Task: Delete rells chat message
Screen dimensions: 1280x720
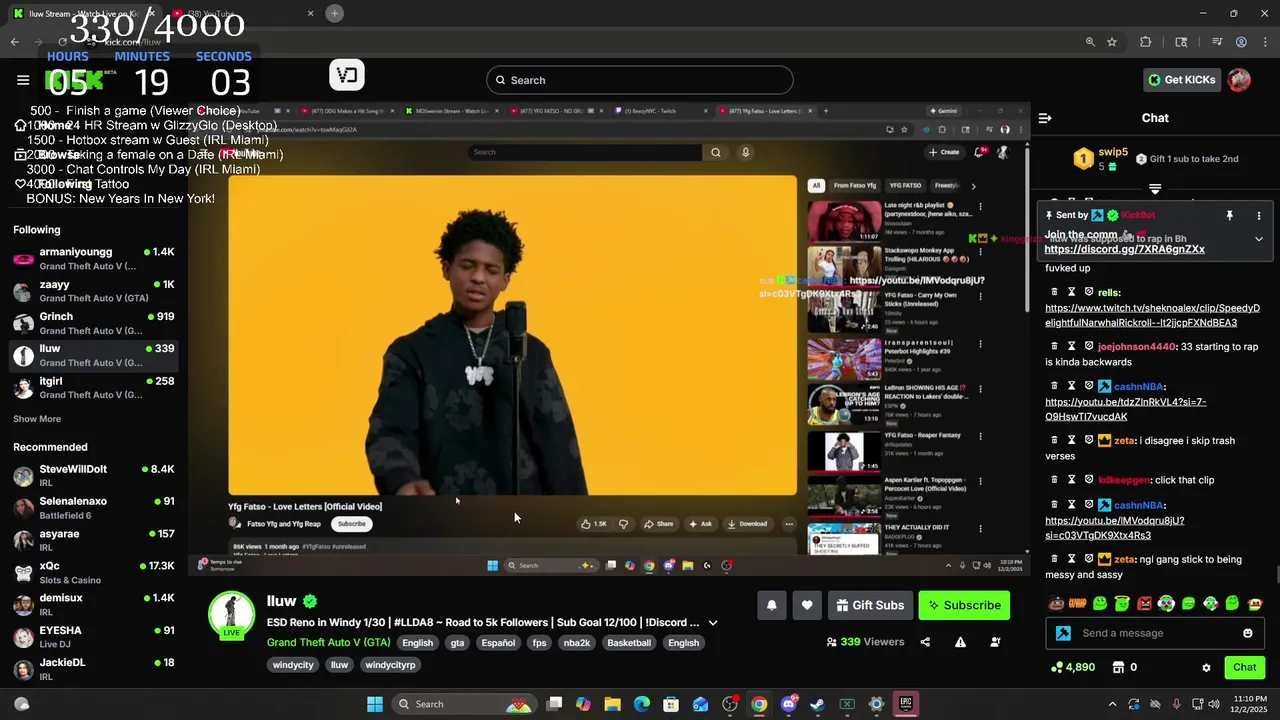Action: click(x=1054, y=292)
